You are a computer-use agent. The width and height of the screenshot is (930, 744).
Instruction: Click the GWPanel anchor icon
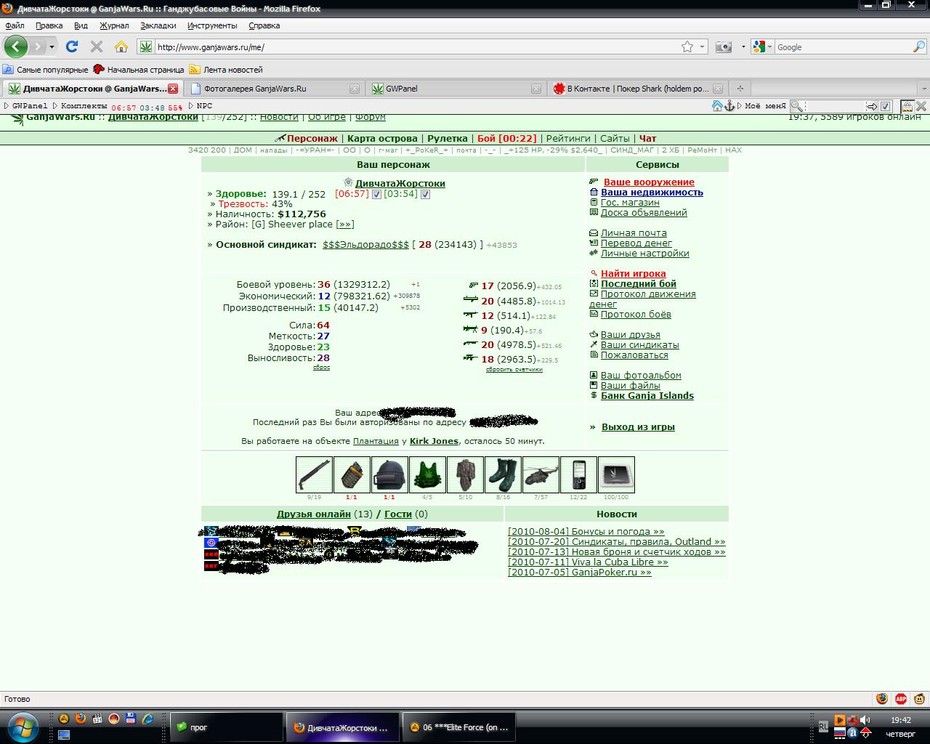[730, 106]
